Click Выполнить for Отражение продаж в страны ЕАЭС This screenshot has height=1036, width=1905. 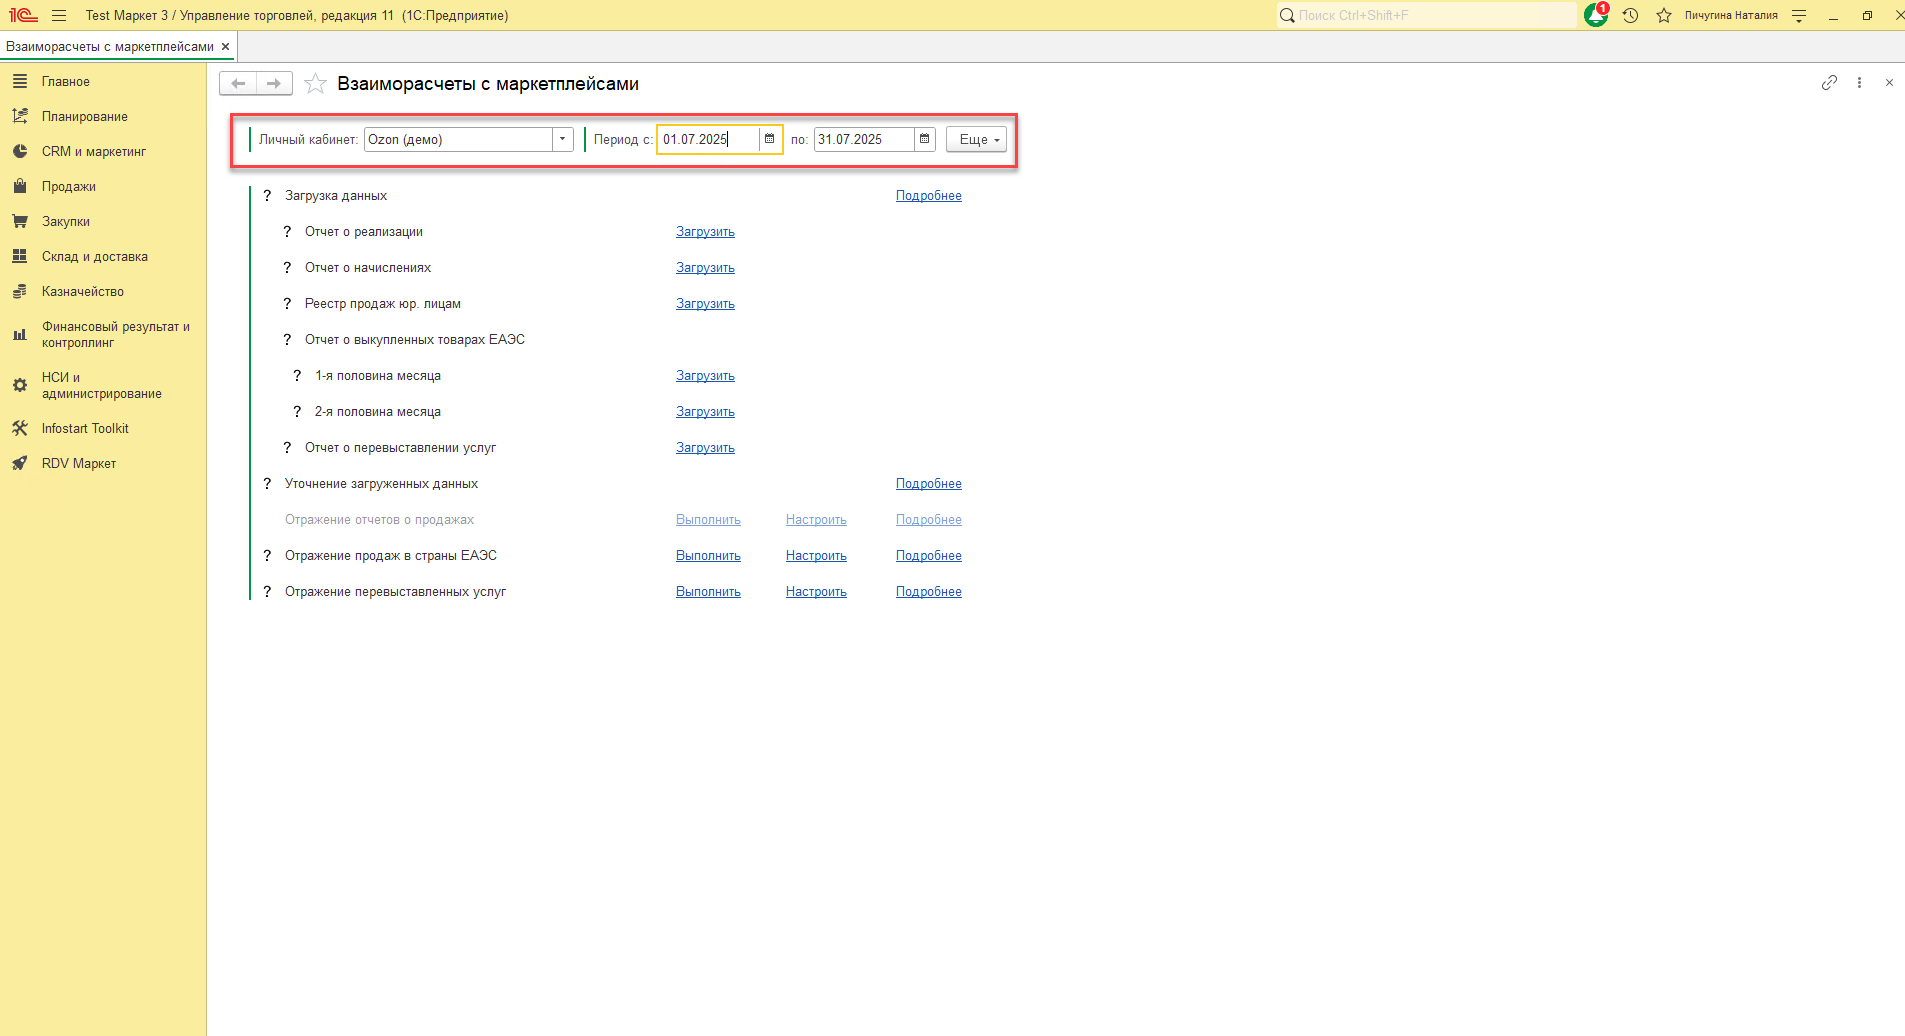coord(708,556)
